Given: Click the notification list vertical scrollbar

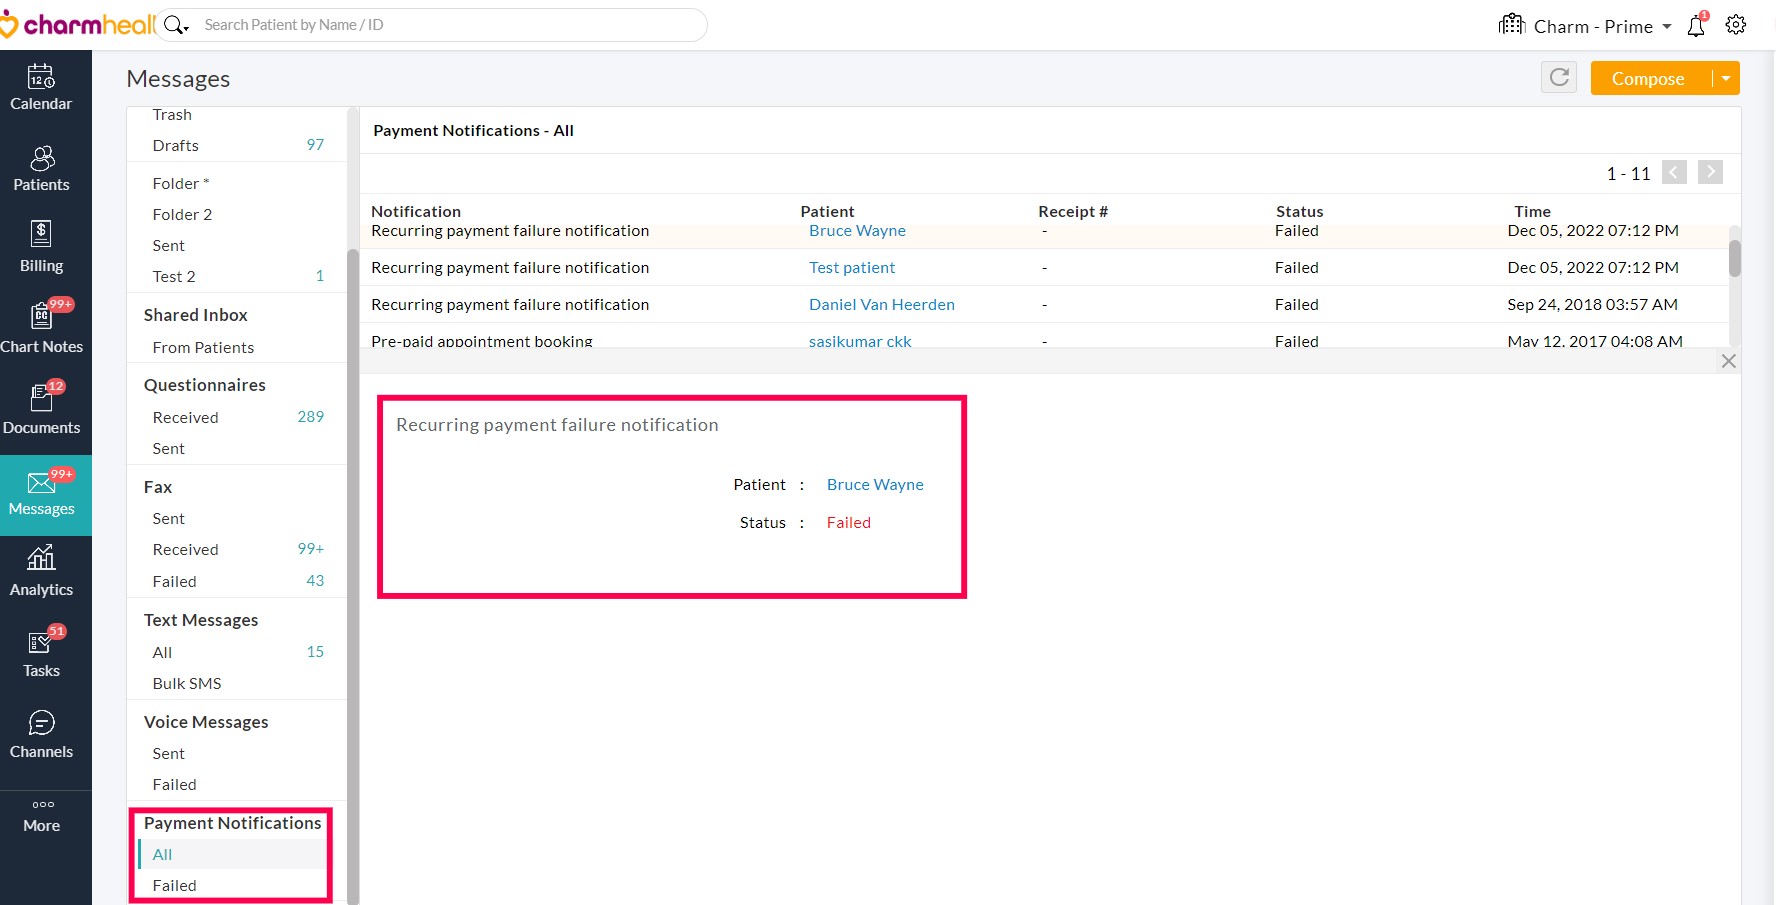Looking at the screenshot, I should 1735,259.
